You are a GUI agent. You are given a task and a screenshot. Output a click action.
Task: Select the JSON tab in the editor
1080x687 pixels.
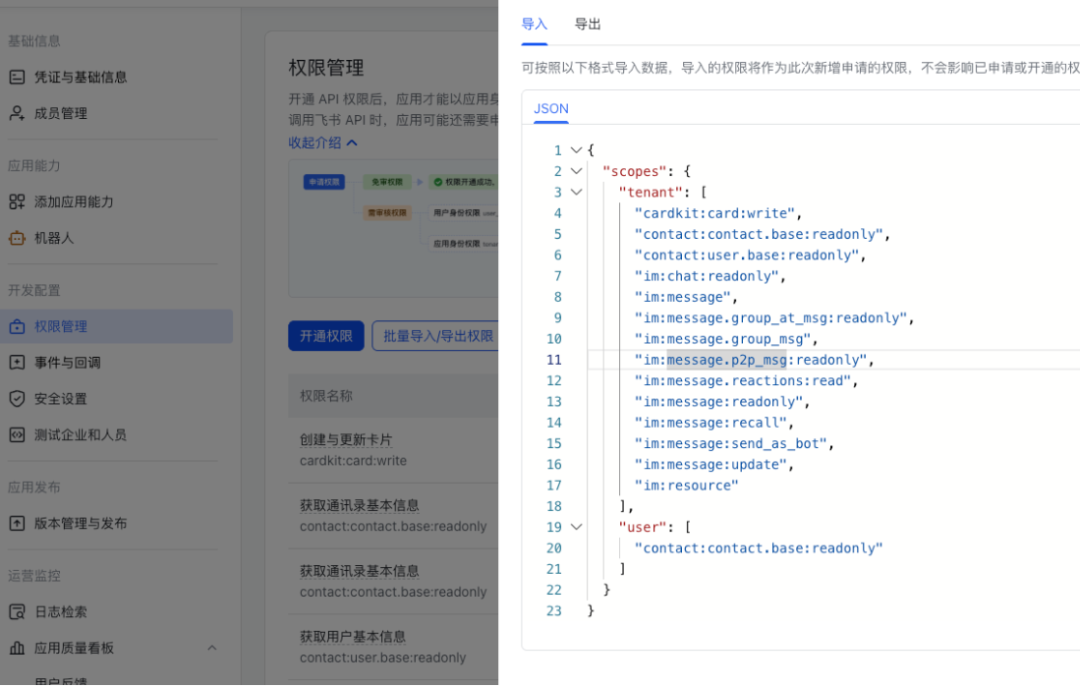point(551,109)
